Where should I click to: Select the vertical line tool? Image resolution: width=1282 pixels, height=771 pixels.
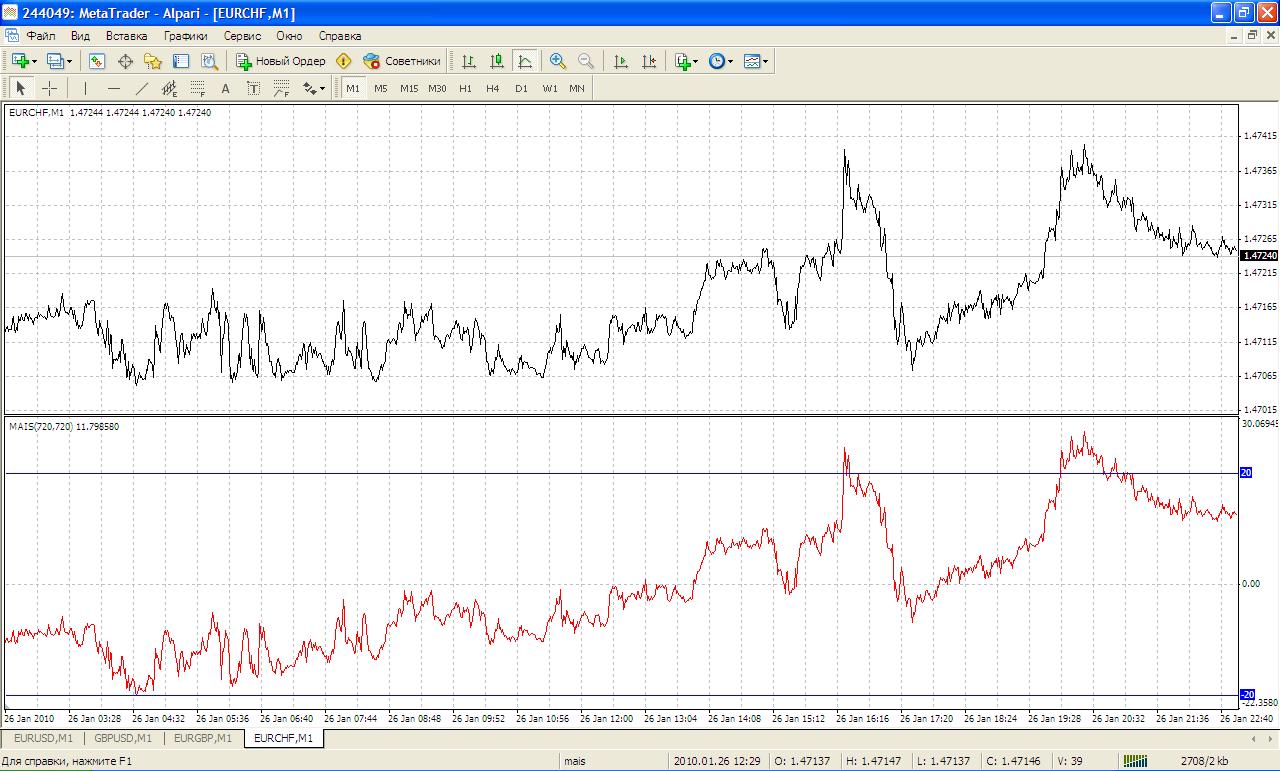click(x=86, y=88)
